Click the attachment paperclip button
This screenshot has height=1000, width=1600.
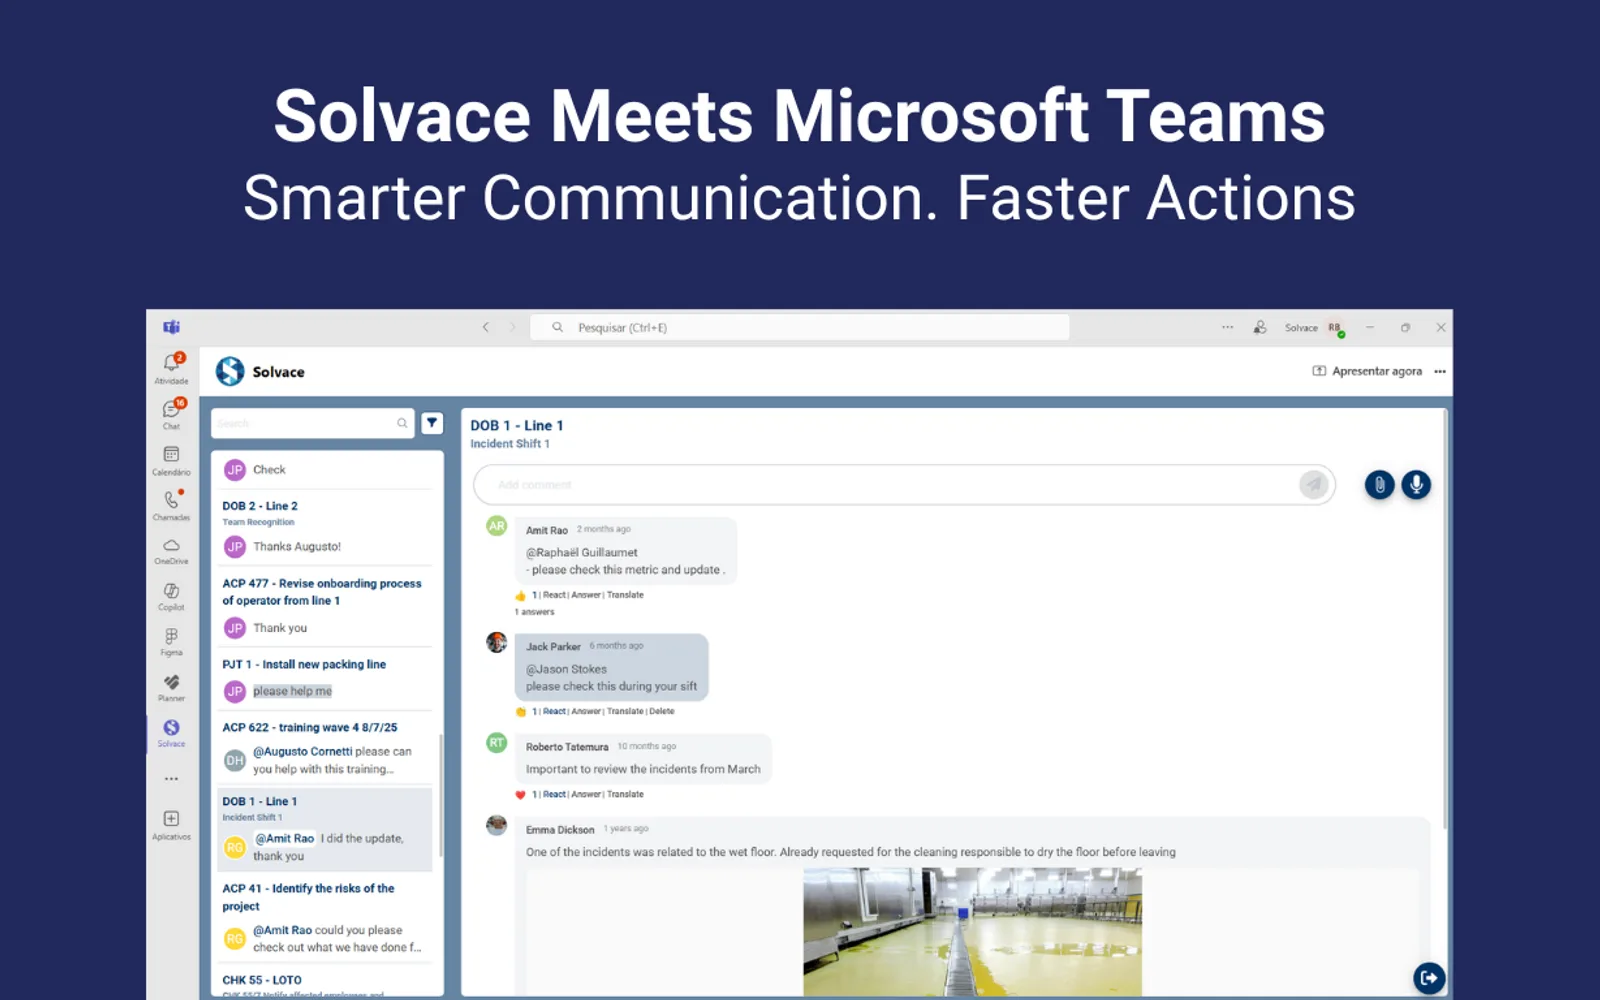pos(1379,485)
